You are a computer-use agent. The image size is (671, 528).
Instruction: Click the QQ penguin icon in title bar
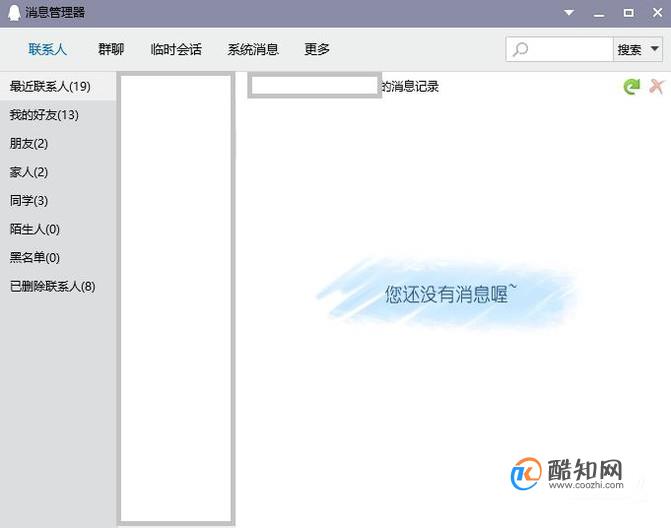[14, 12]
